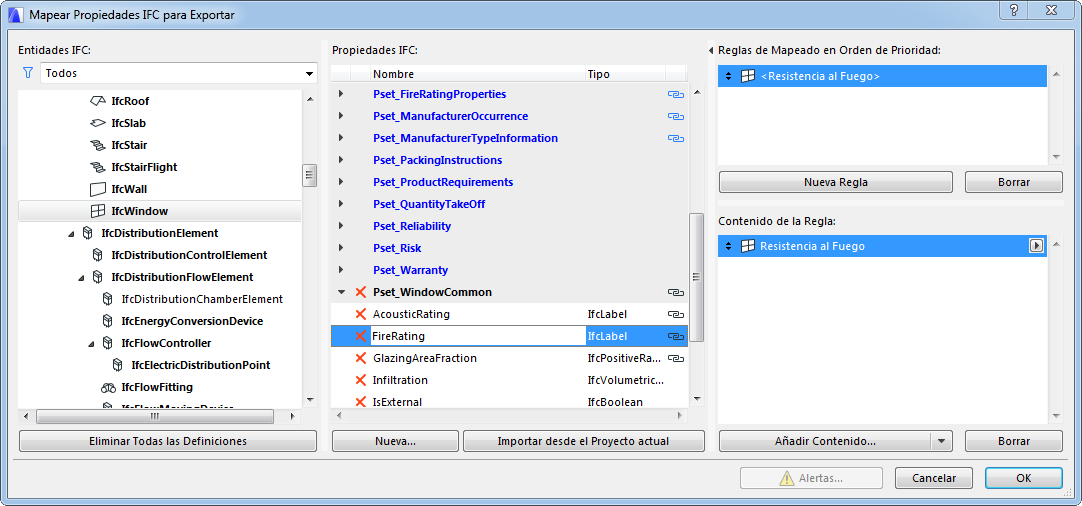Select the <Resistencia al Fuego> mapping rule
This screenshot has width=1082, height=506.
pyautogui.click(x=882, y=76)
